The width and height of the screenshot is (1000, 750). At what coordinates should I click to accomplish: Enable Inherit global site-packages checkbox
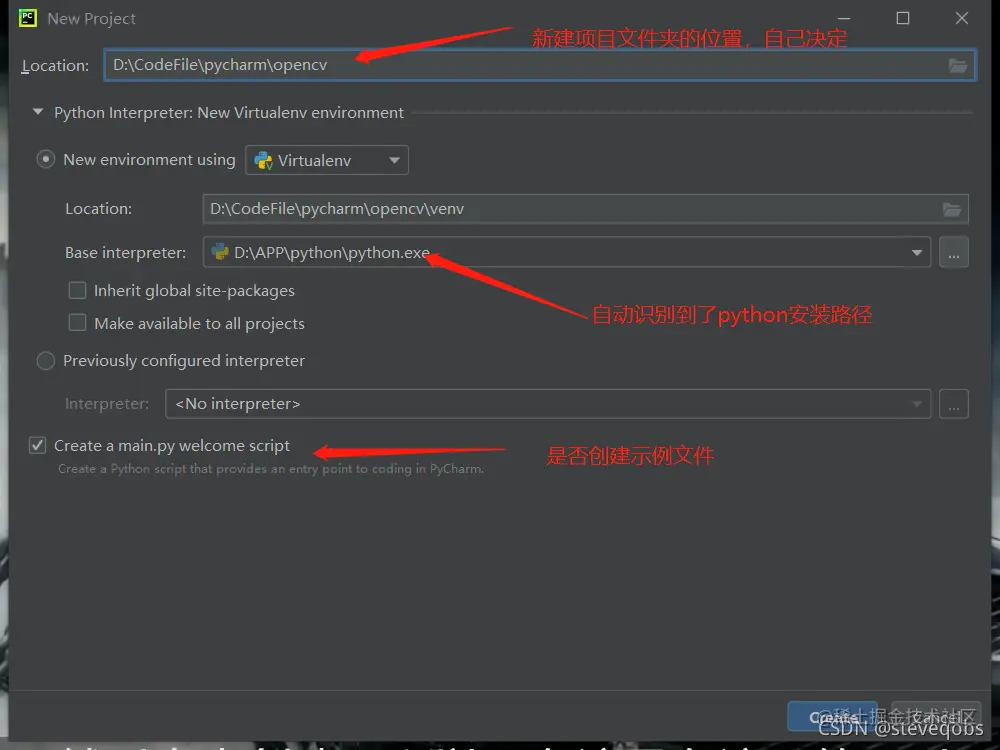click(77, 290)
